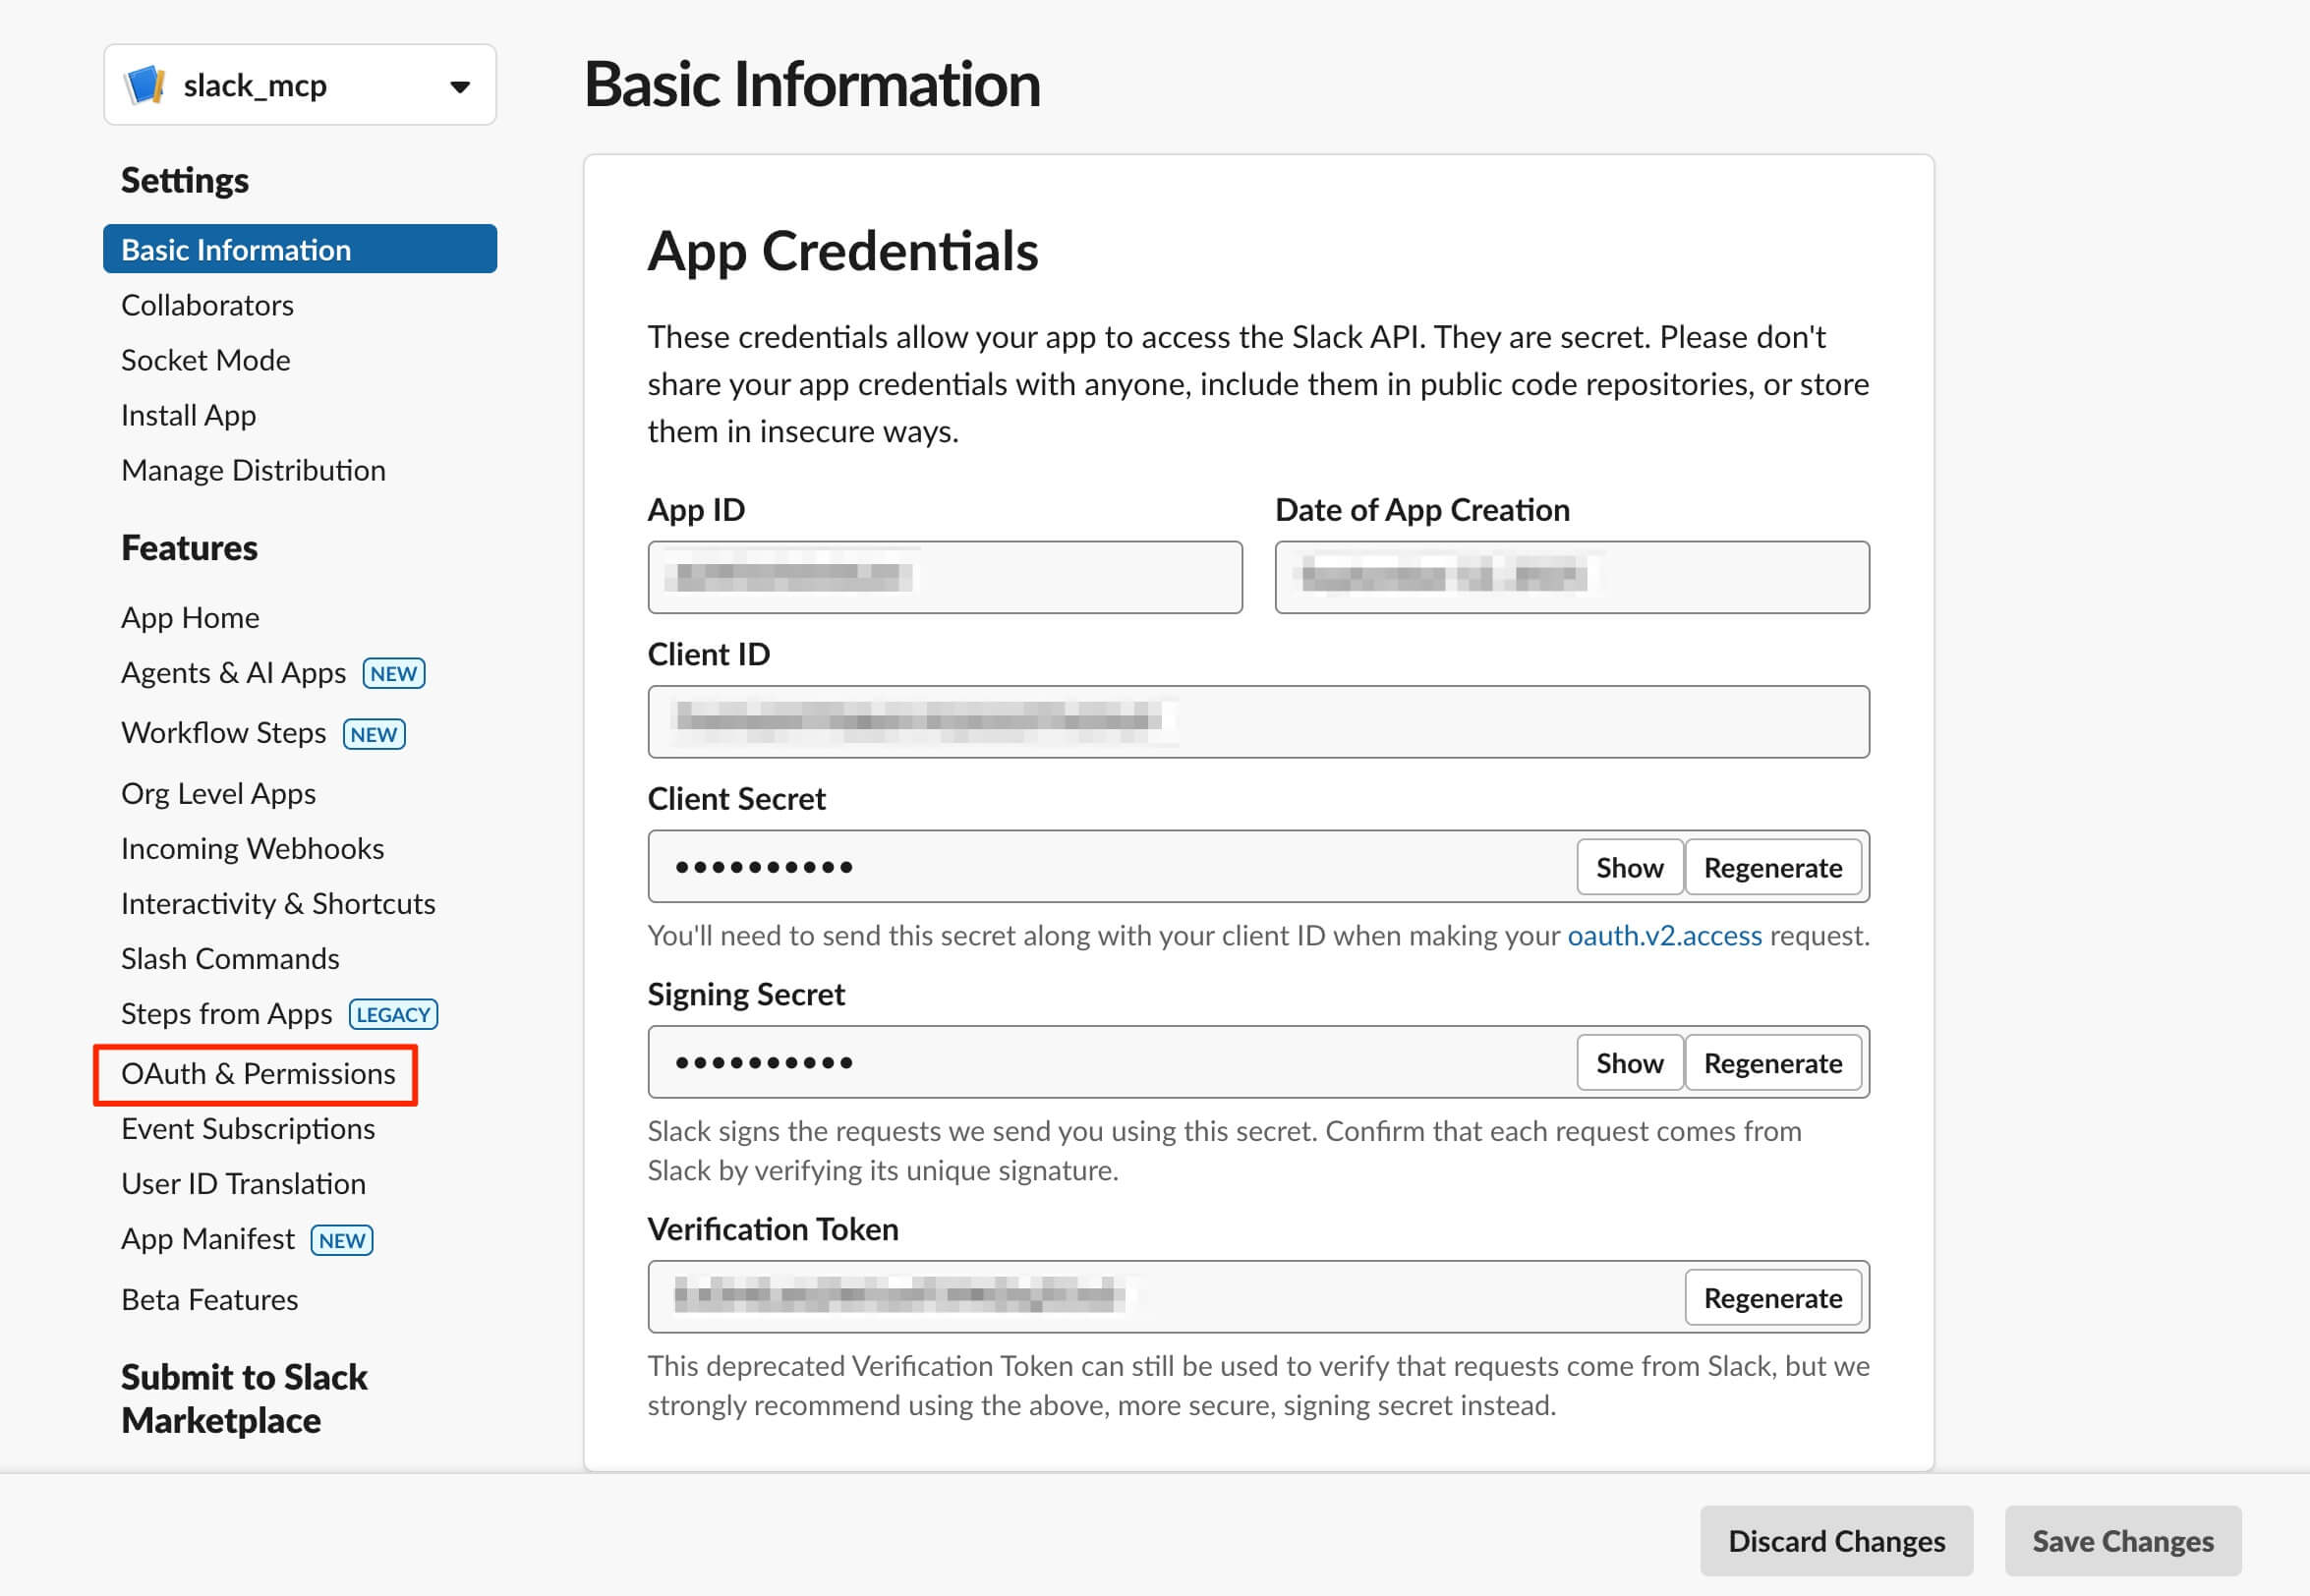
Task: Click the App ID field
Action: click(x=944, y=577)
